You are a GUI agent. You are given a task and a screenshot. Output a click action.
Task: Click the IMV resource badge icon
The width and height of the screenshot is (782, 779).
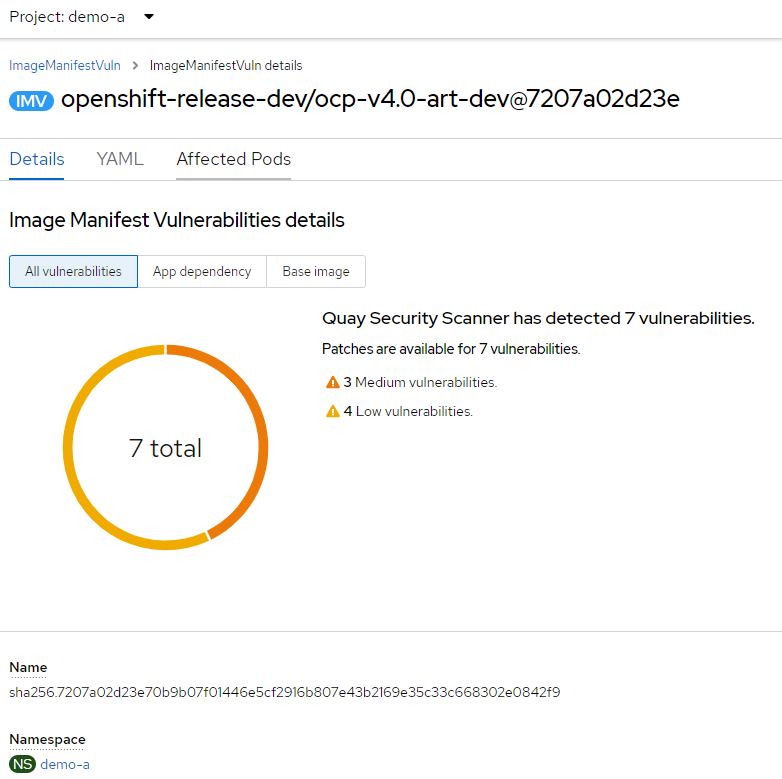[31, 101]
